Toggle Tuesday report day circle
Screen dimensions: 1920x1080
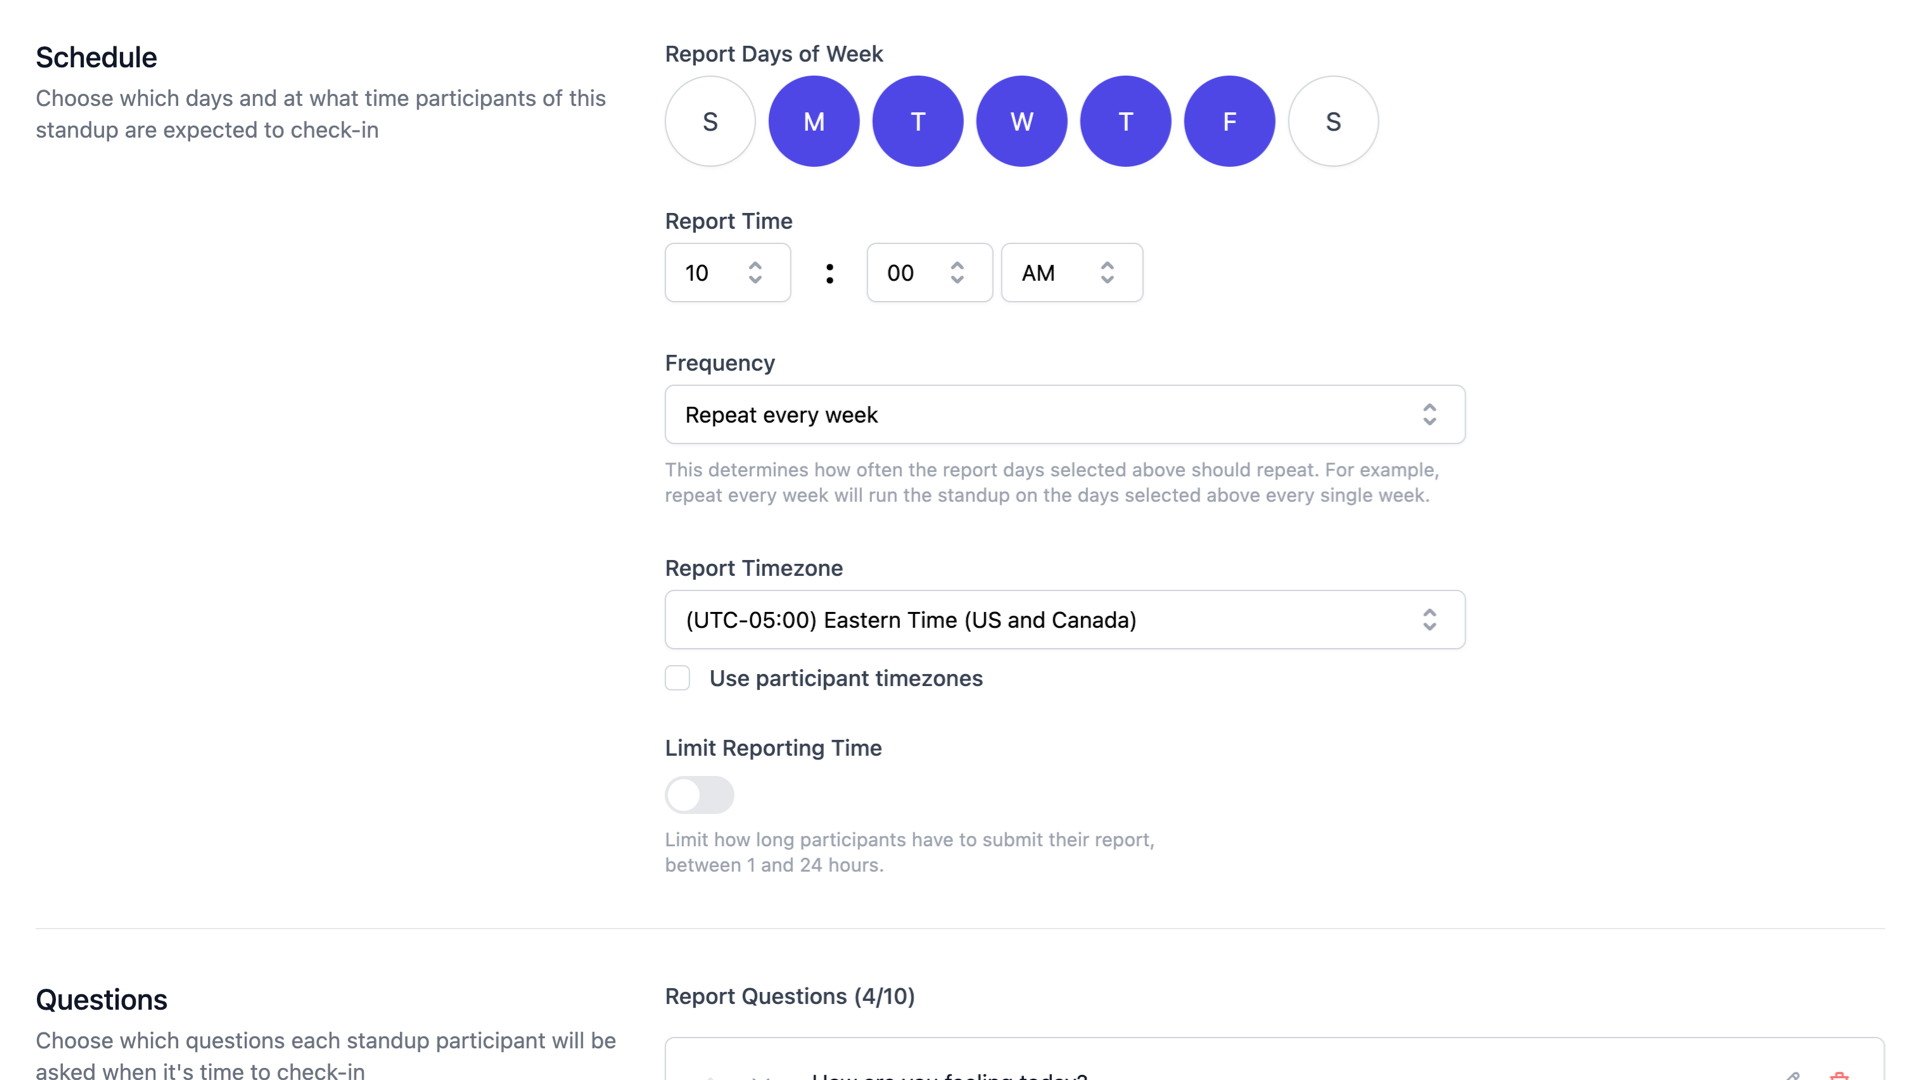point(918,121)
